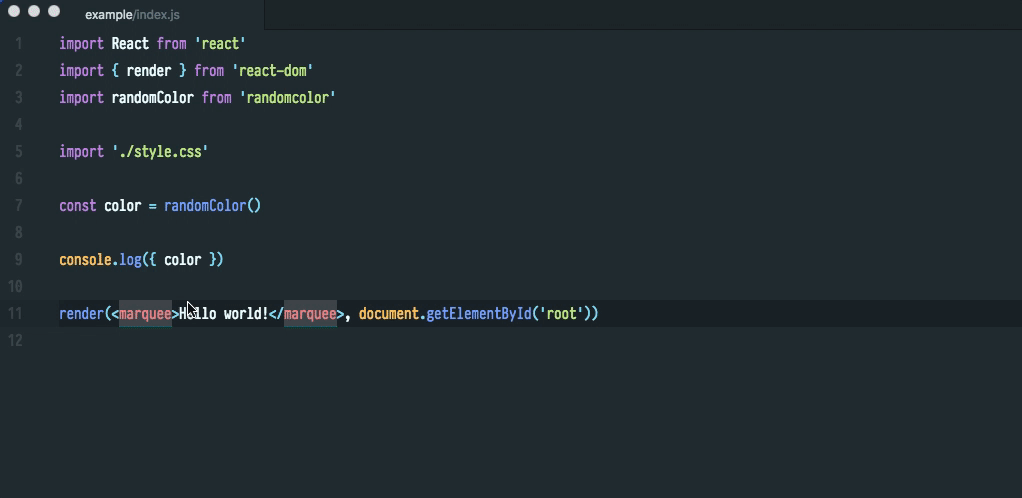Image resolution: width=1022 pixels, height=498 pixels.
Task: Click line number 5 in the gutter
Action: [19, 152]
